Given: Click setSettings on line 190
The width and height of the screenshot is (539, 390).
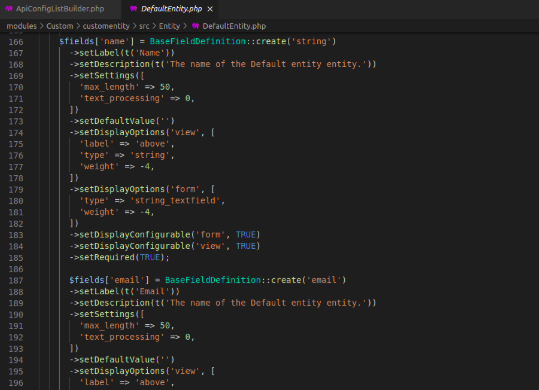Looking at the screenshot, I should [x=107, y=314].
